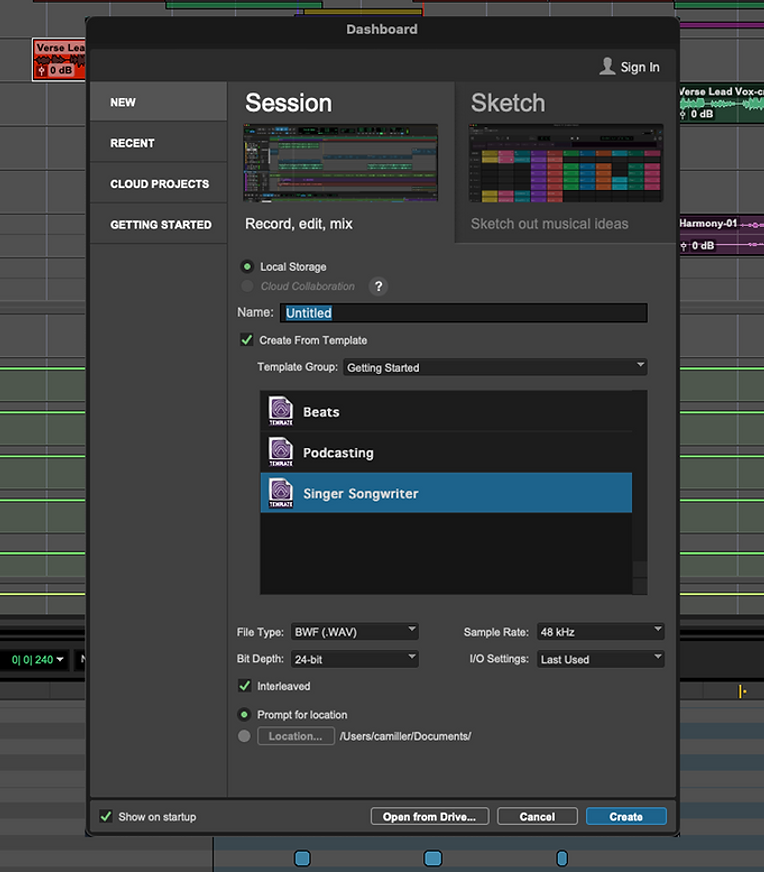This screenshot has width=764, height=872.
Task: Select the Local Storage radio button
Action: click(x=247, y=266)
